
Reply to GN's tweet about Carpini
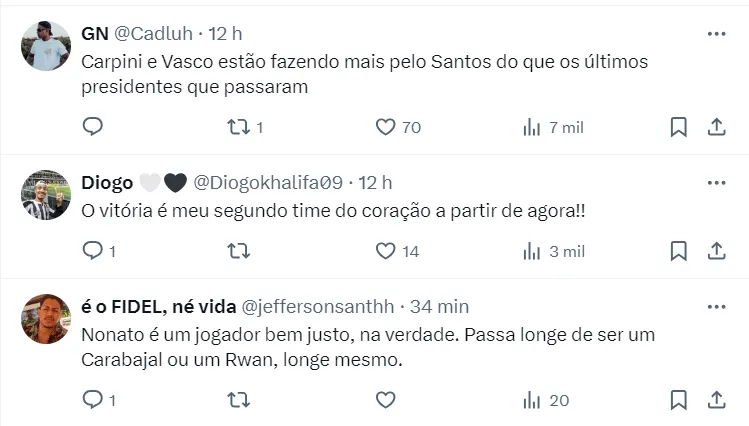click(x=92, y=127)
